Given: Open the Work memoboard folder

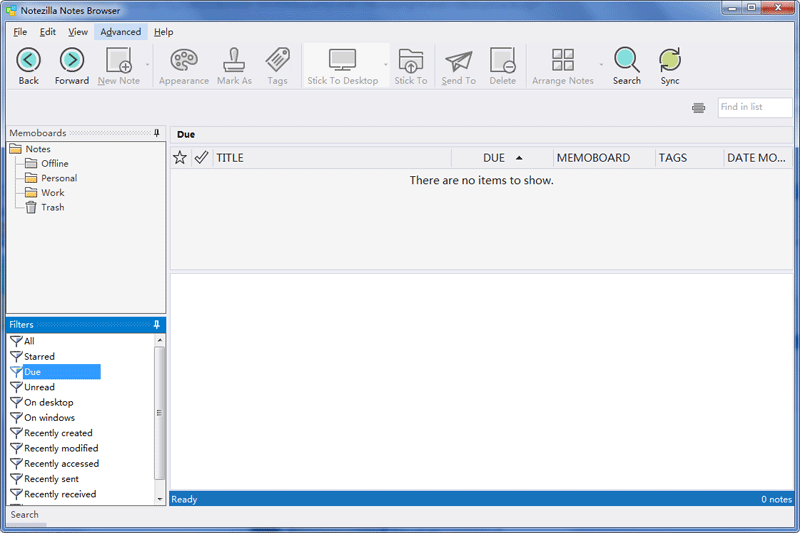Looking at the screenshot, I should (53, 193).
